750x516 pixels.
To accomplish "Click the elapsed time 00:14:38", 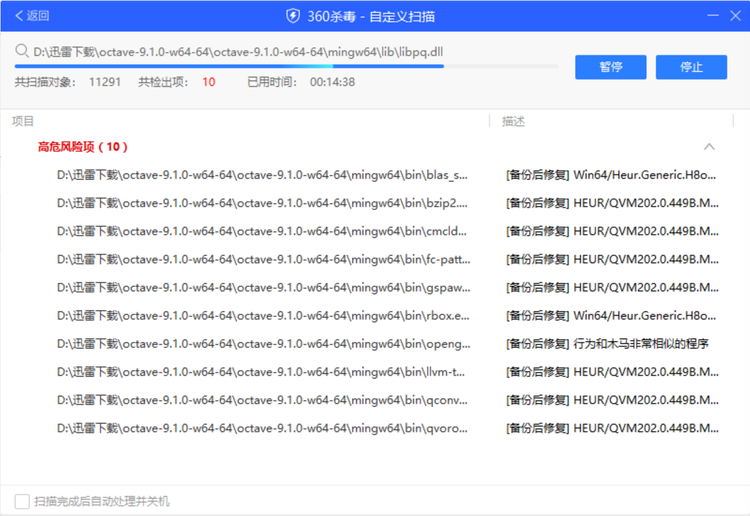I will (x=332, y=82).
